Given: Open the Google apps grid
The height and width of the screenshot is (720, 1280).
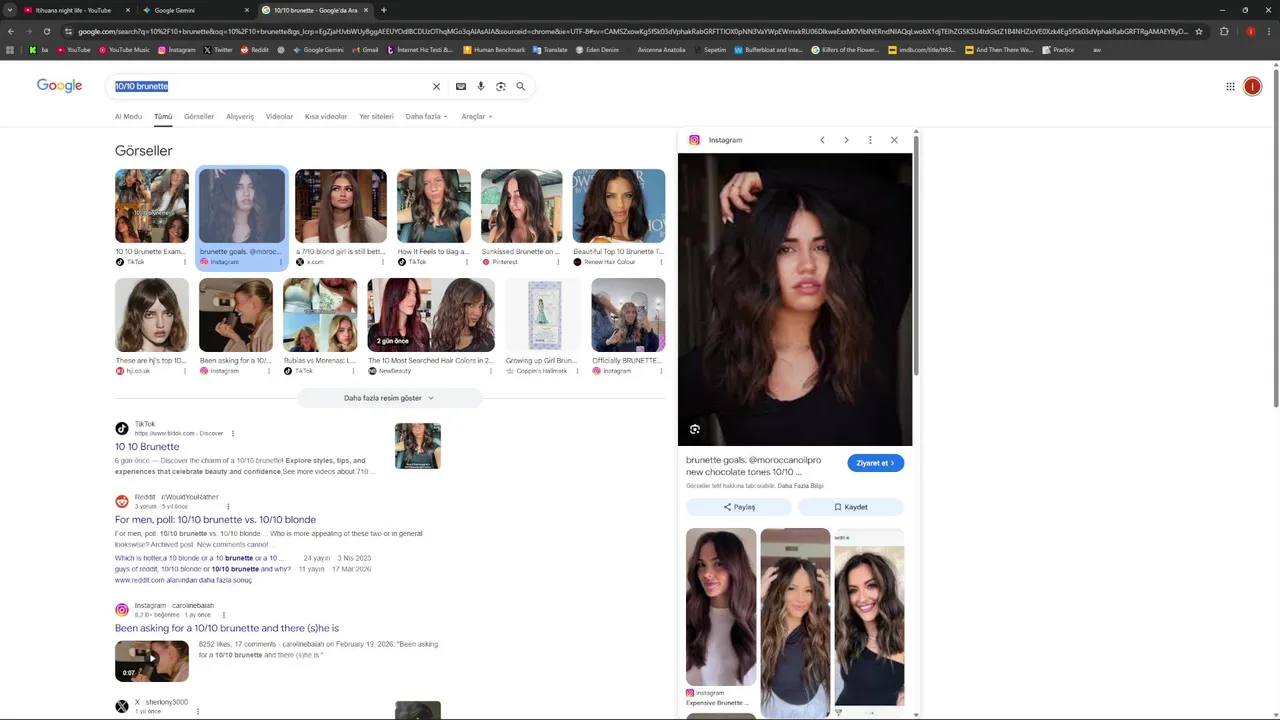Looking at the screenshot, I should tap(1230, 86).
